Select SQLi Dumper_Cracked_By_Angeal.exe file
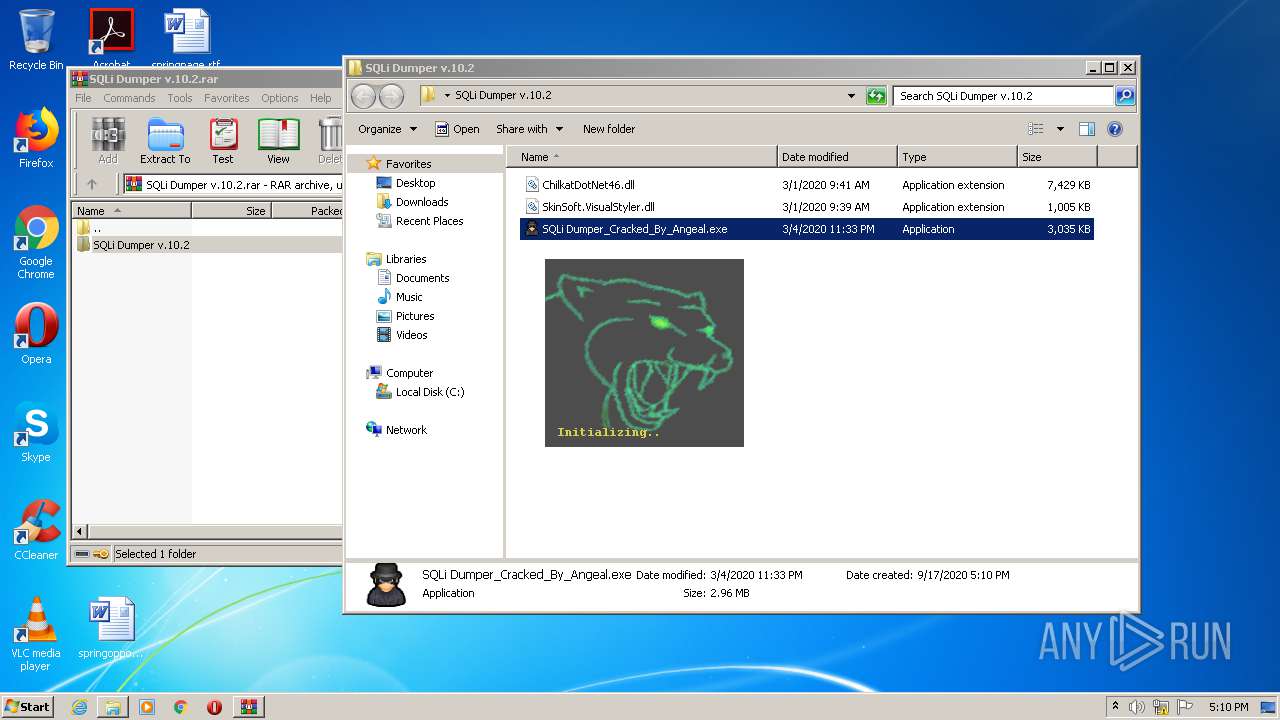This screenshot has width=1280, height=720. [806, 229]
